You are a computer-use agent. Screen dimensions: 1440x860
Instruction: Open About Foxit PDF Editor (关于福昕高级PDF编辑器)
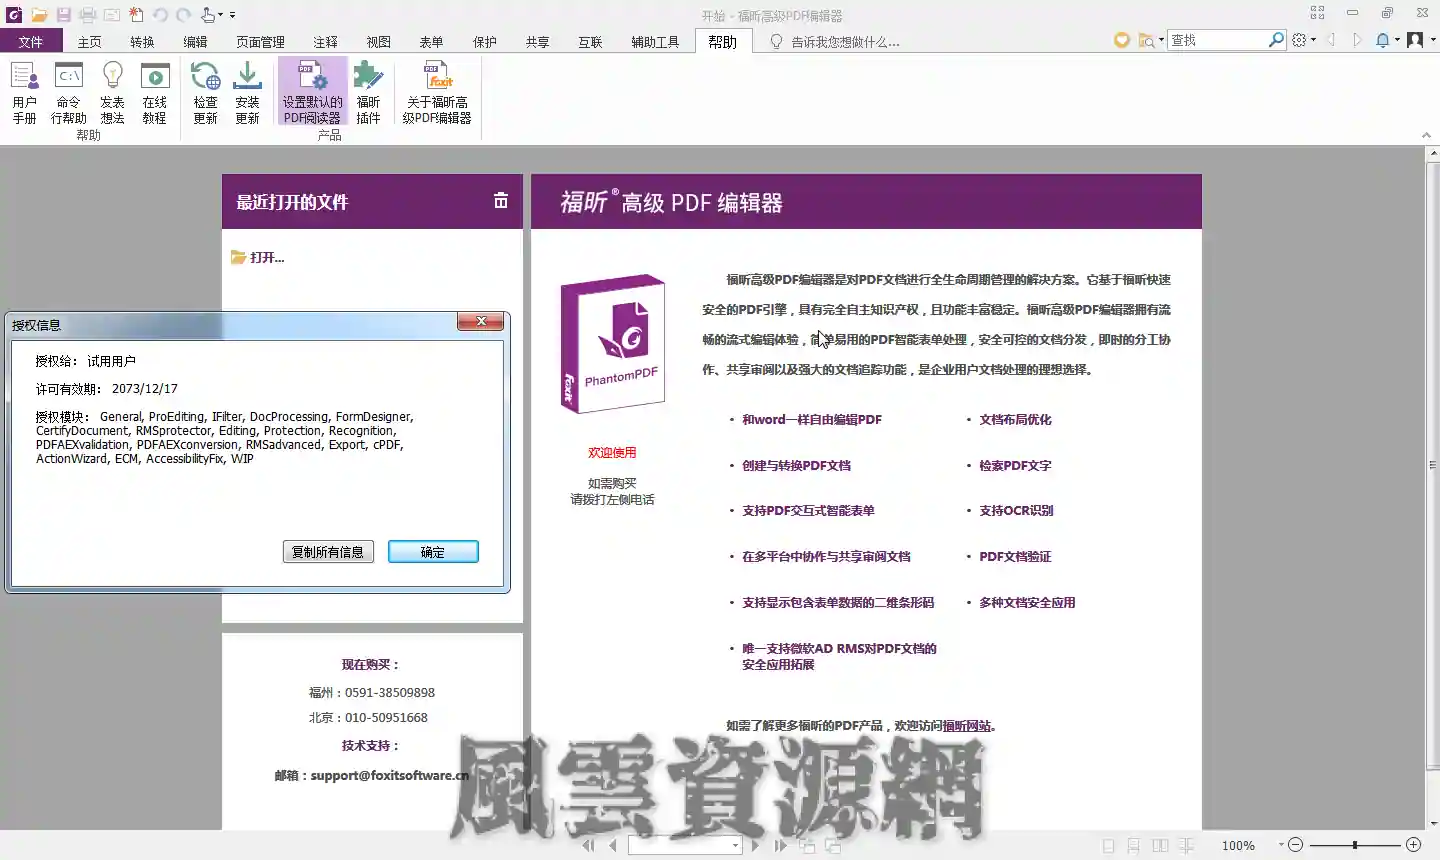point(437,93)
